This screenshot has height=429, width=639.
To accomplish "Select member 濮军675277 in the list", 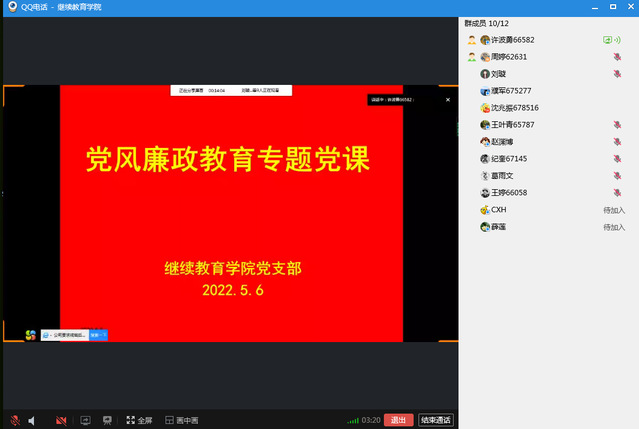I will [511, 91].
